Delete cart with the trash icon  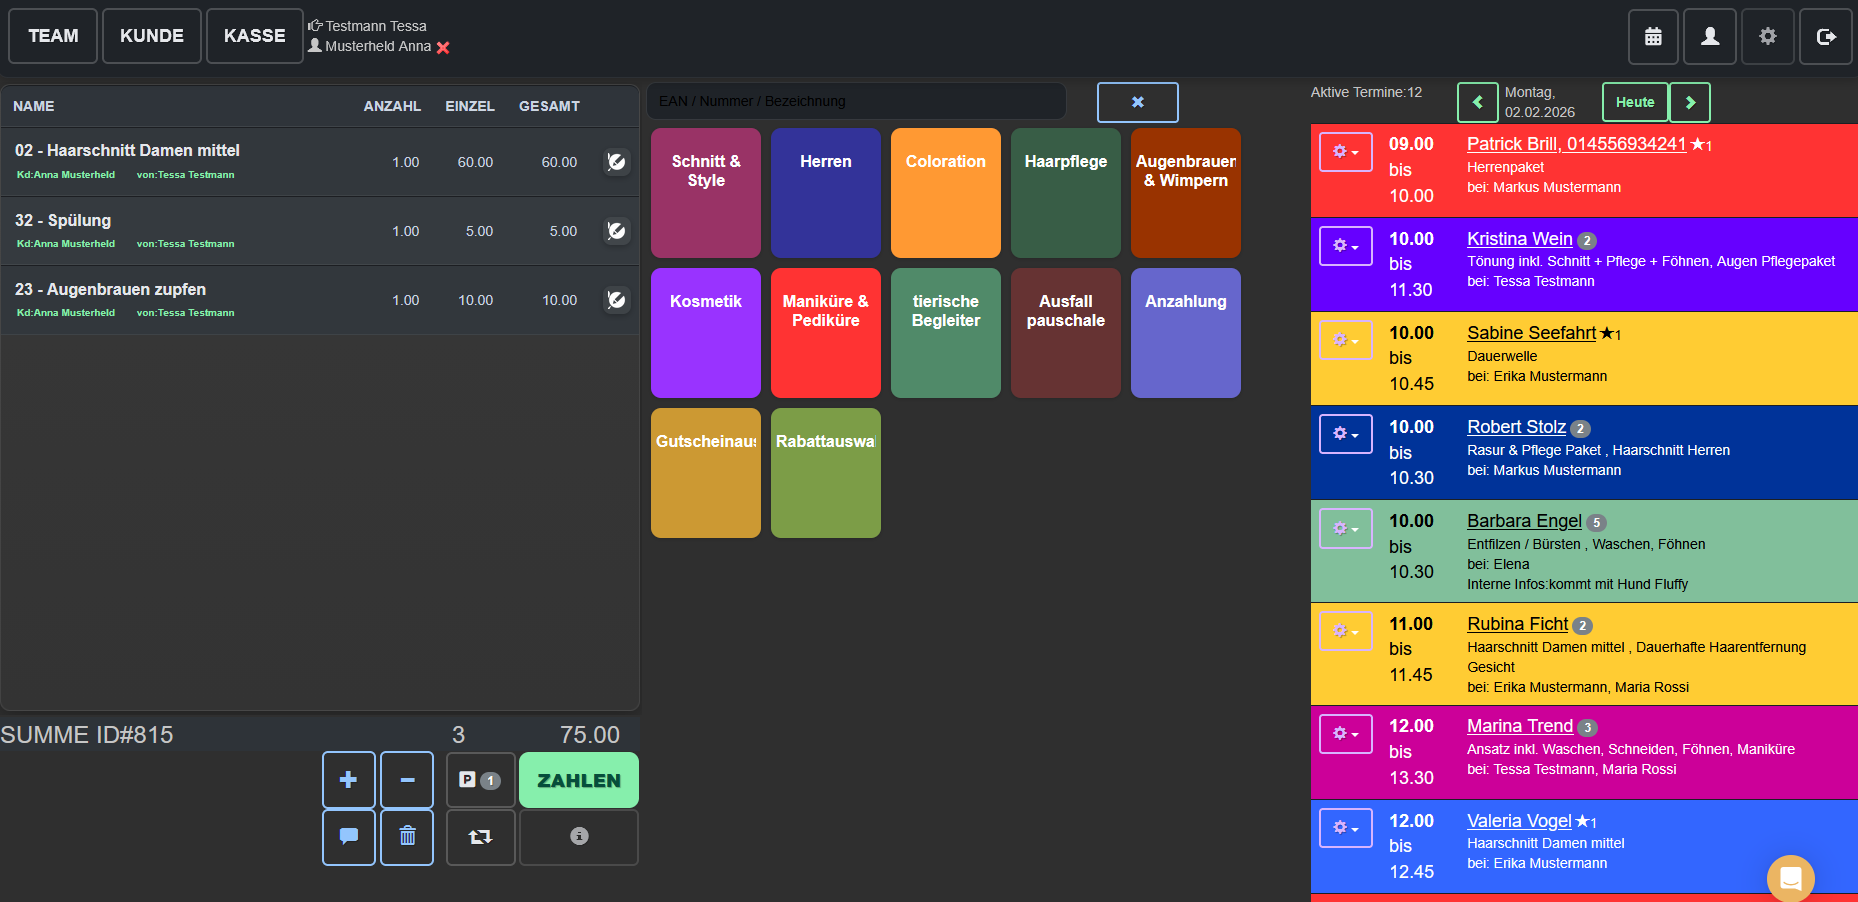click(407, 836)
